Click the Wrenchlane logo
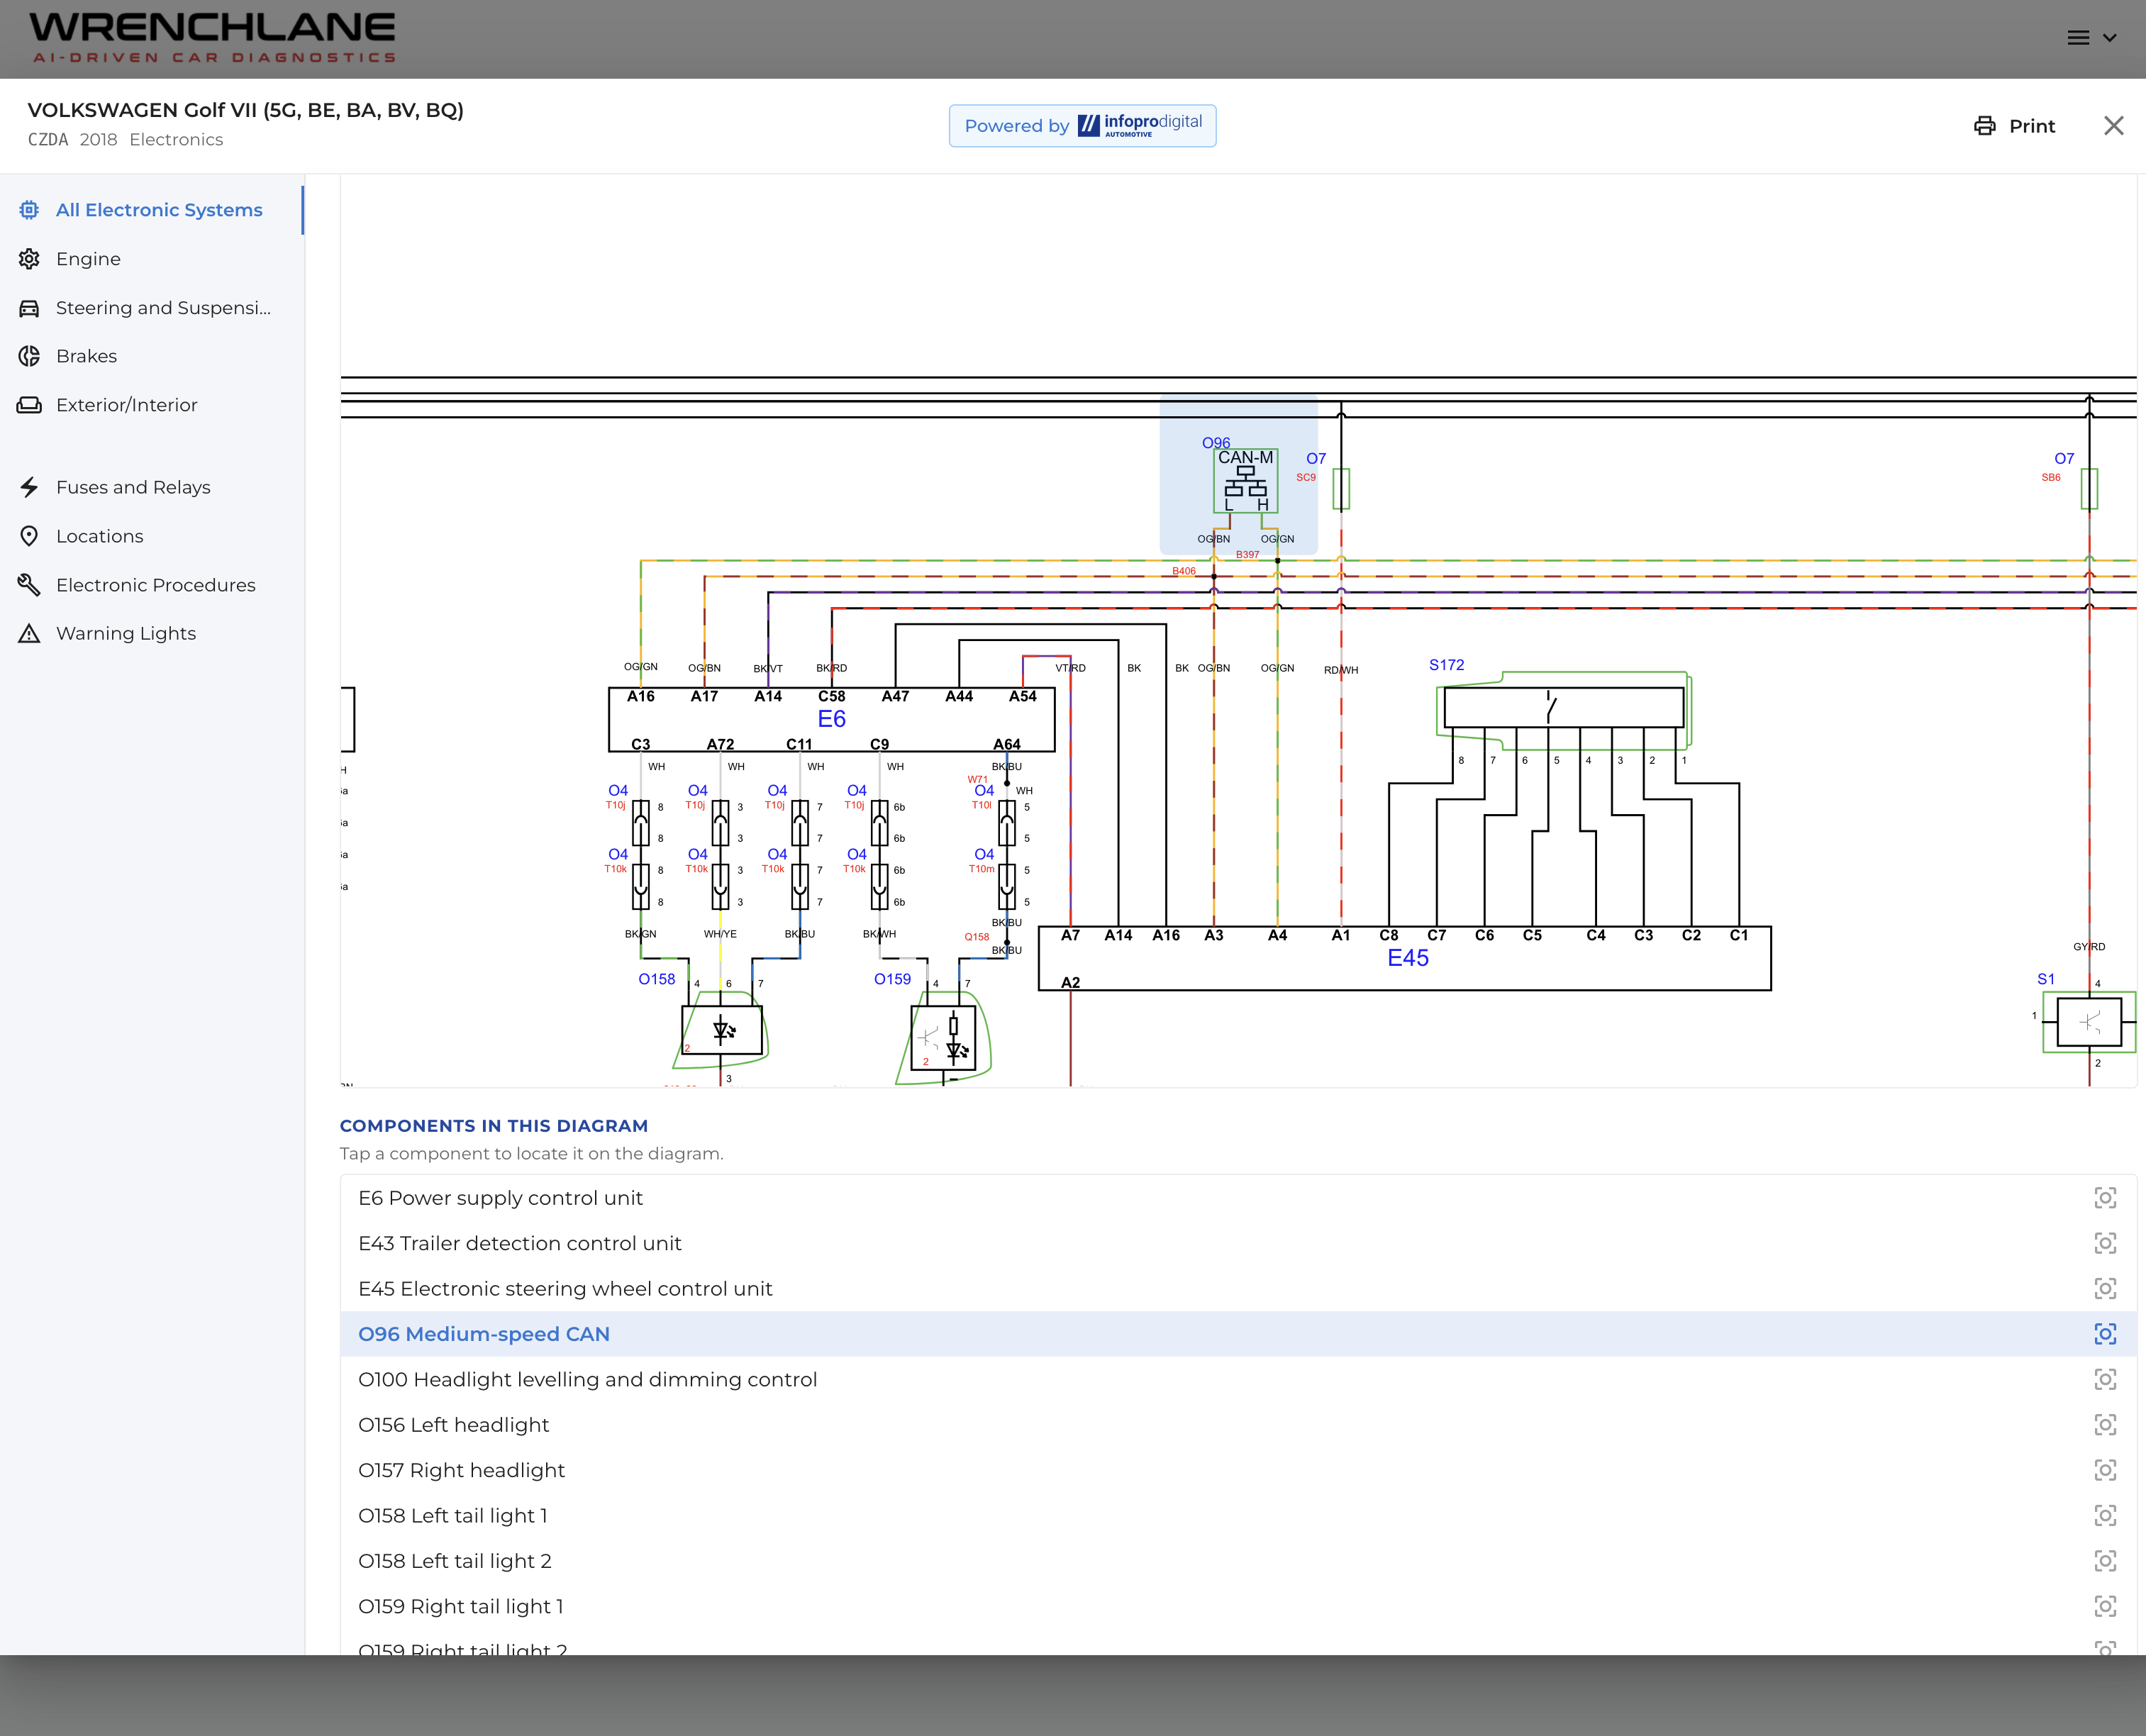The width and height of the screenshot is (2146, 1736). pyautogui.click(x=213, y=38)
